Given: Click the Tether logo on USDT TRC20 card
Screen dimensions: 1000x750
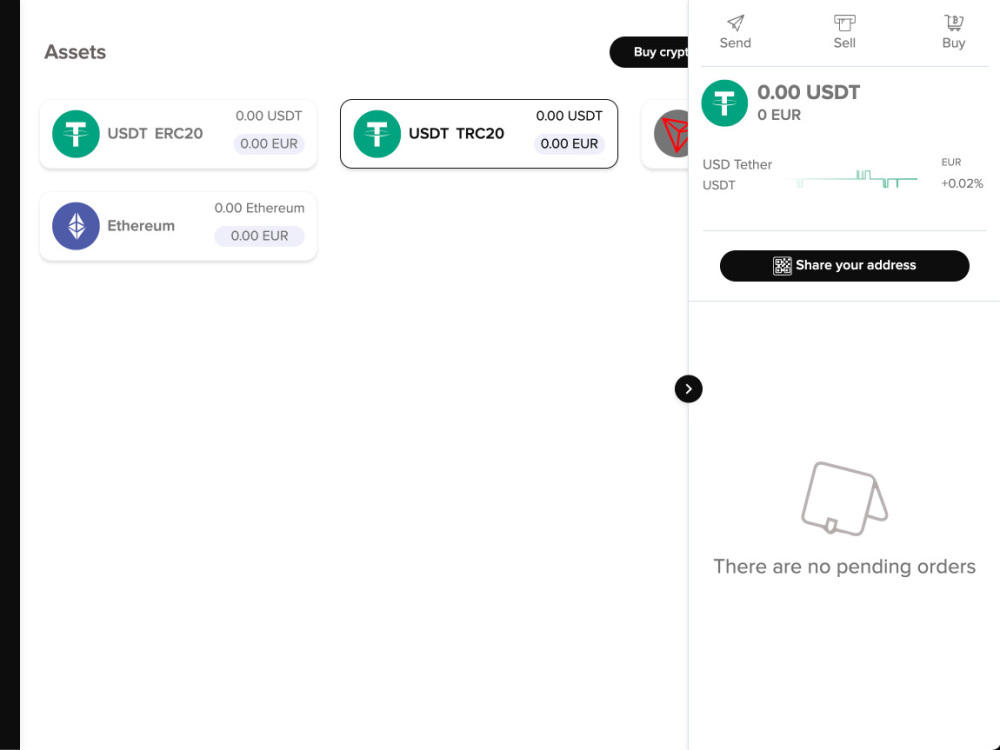Looking at the screenshot, I should point(377,134).
